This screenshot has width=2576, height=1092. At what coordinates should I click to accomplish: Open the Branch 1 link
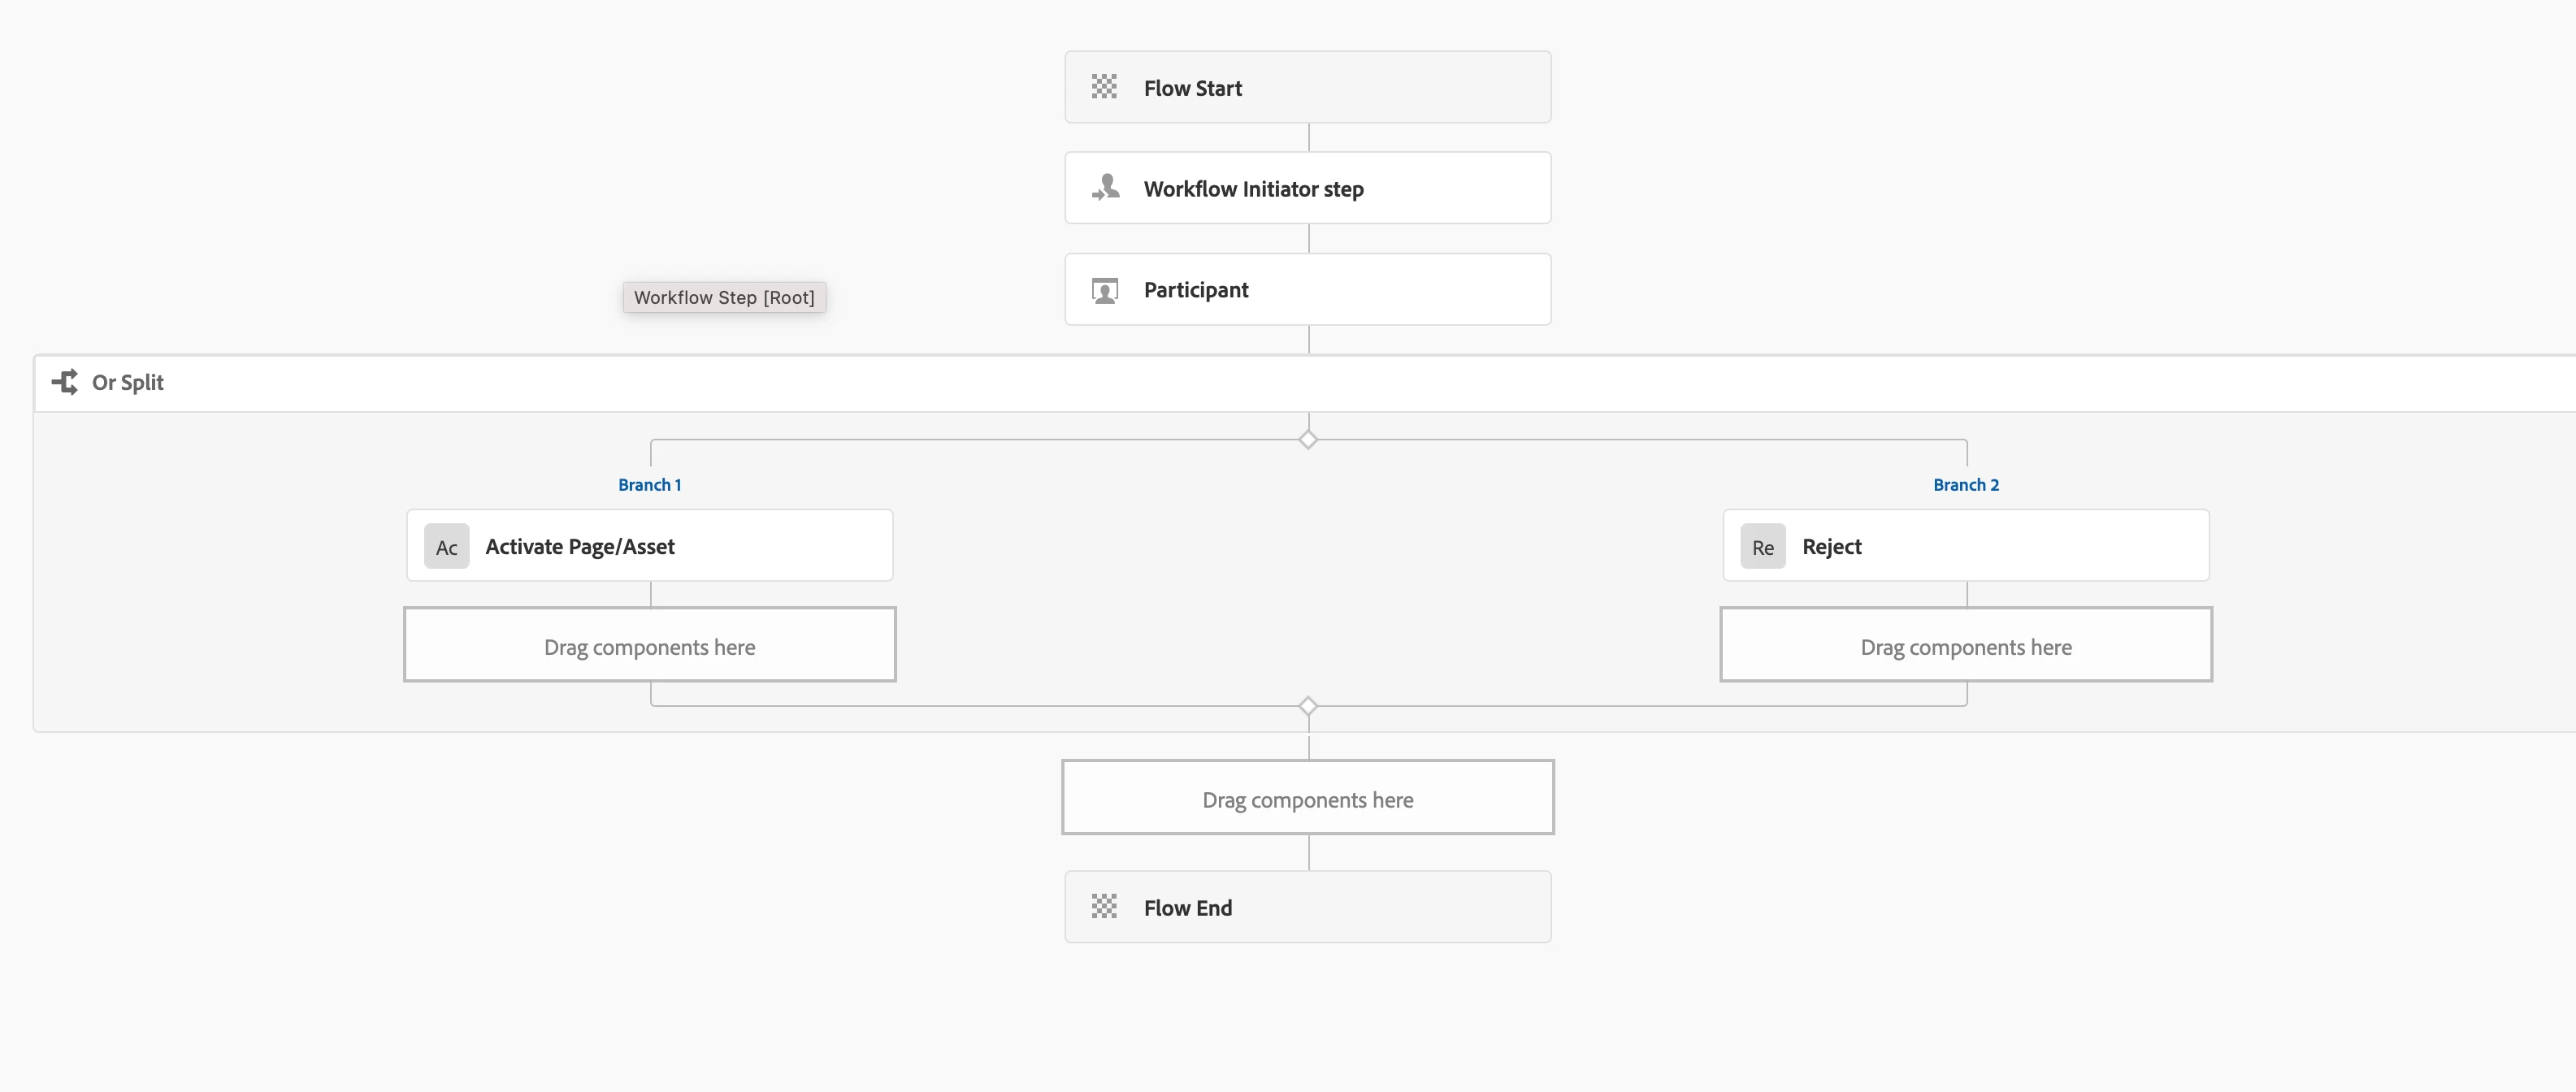point(649,485)
